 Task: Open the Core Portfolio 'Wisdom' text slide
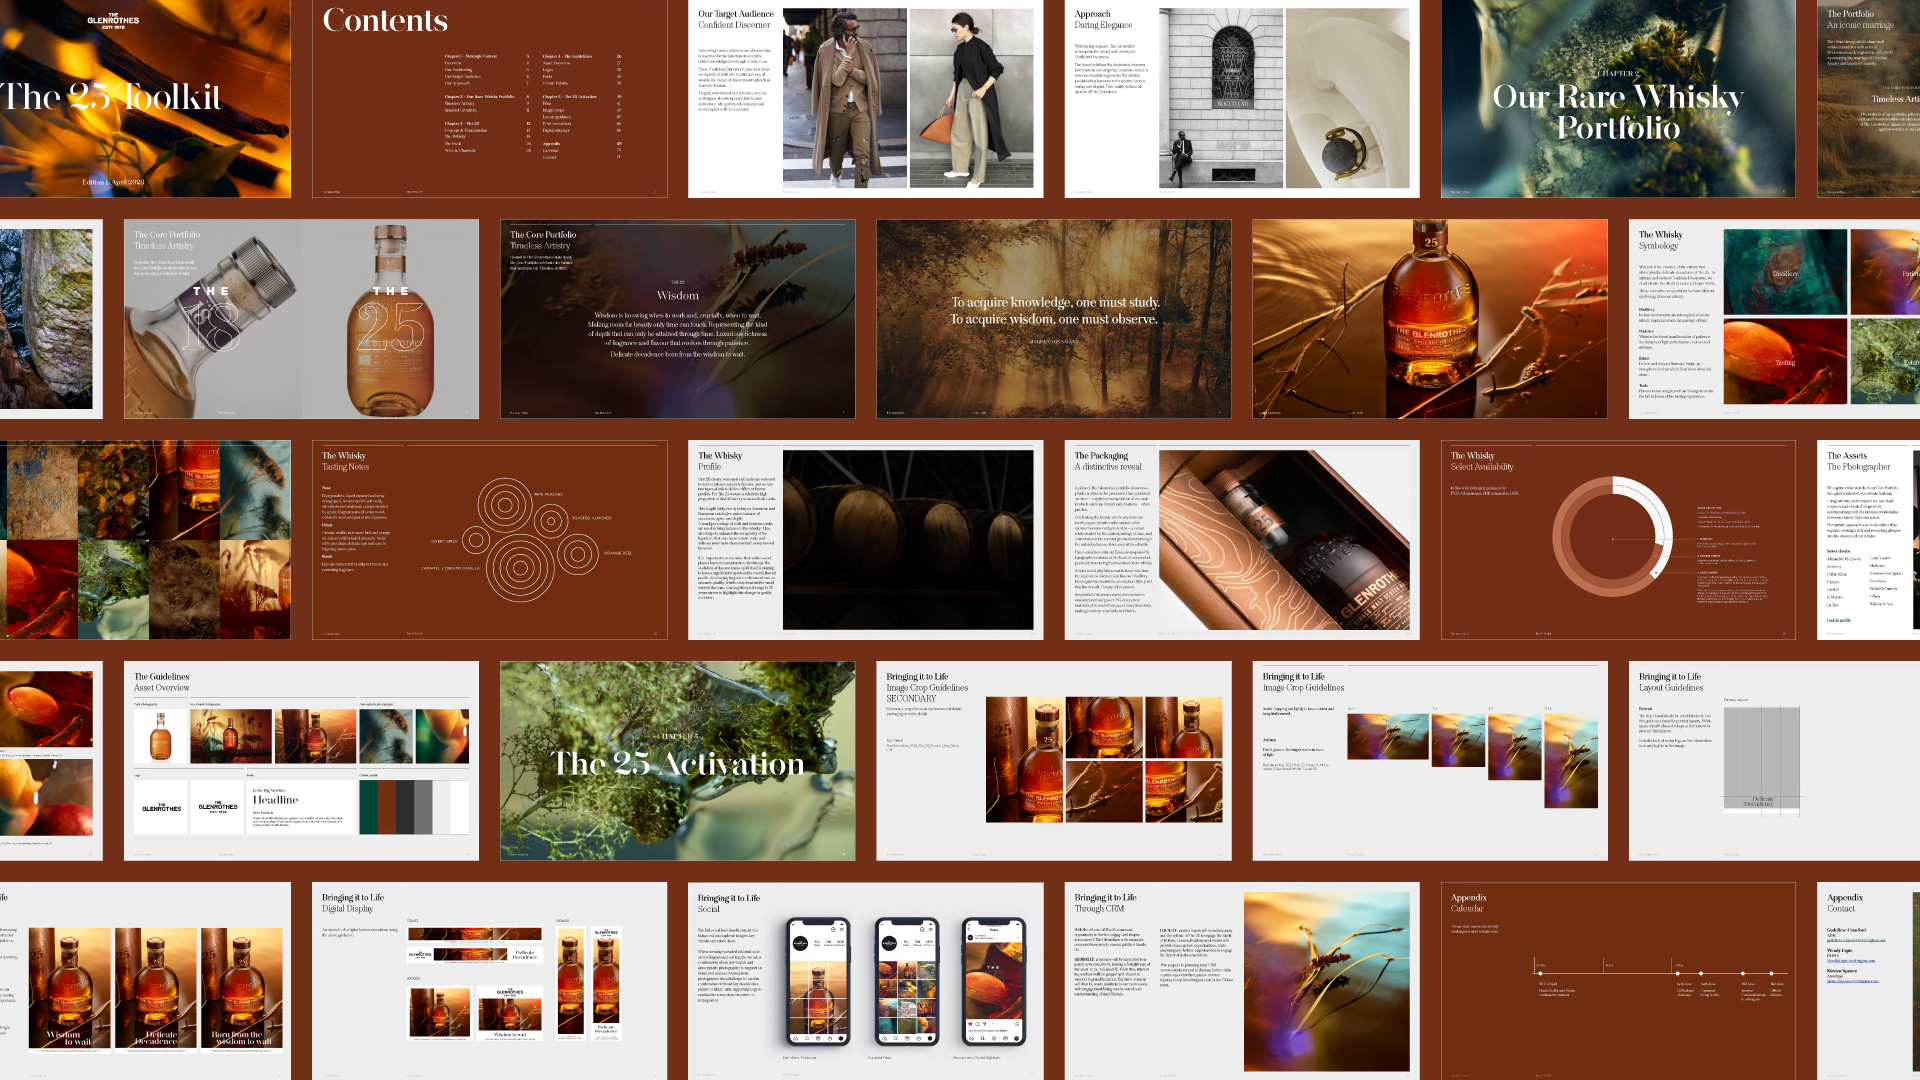(677, 319)
